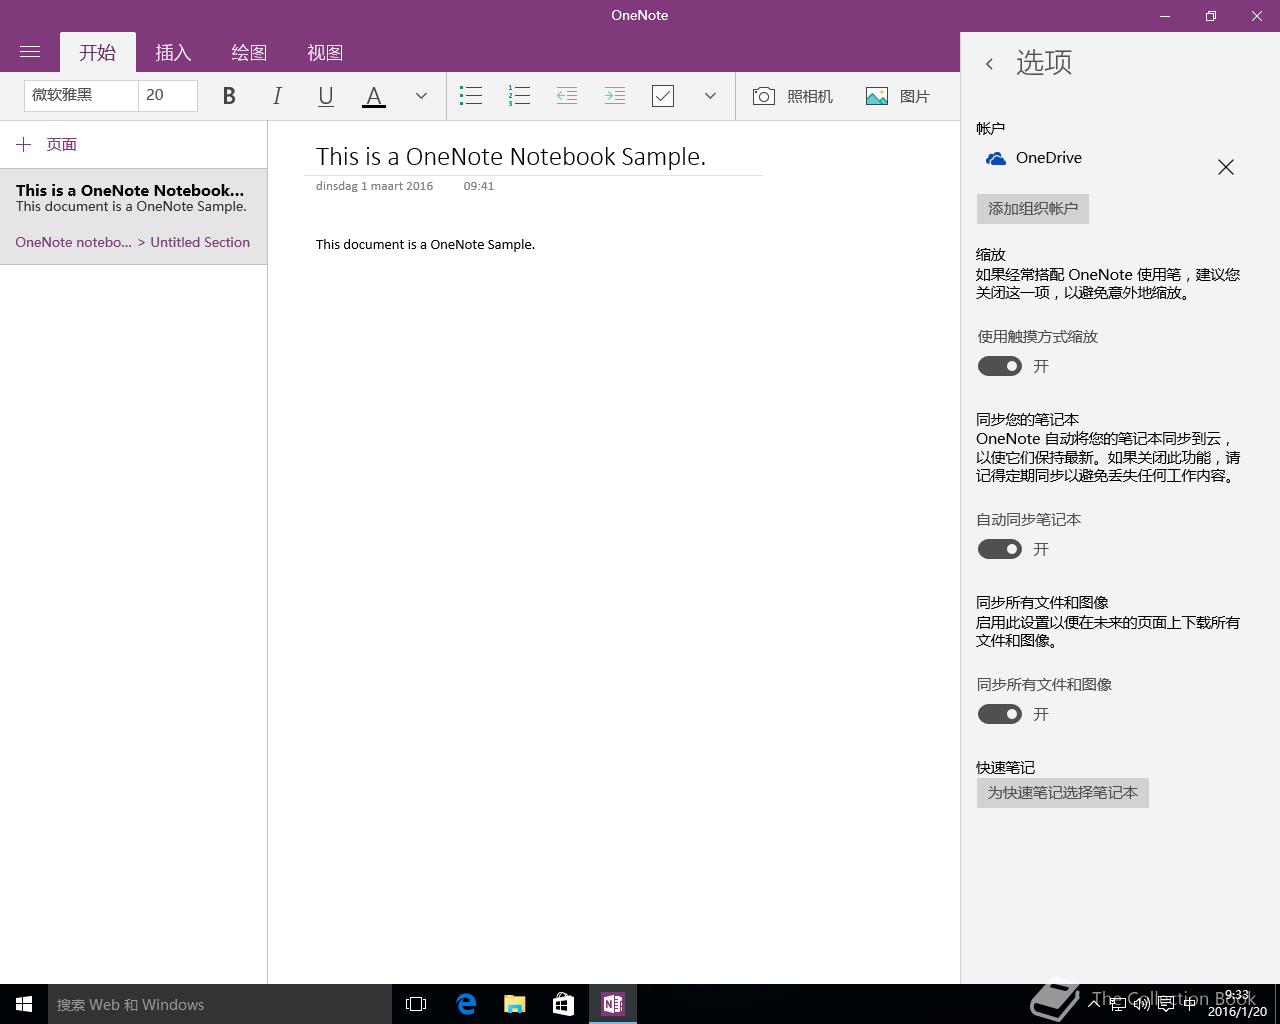Viewport: 1280px width, 1024px height.
Task: Insert a bulleted list
Action: click(x=471, y=96)
